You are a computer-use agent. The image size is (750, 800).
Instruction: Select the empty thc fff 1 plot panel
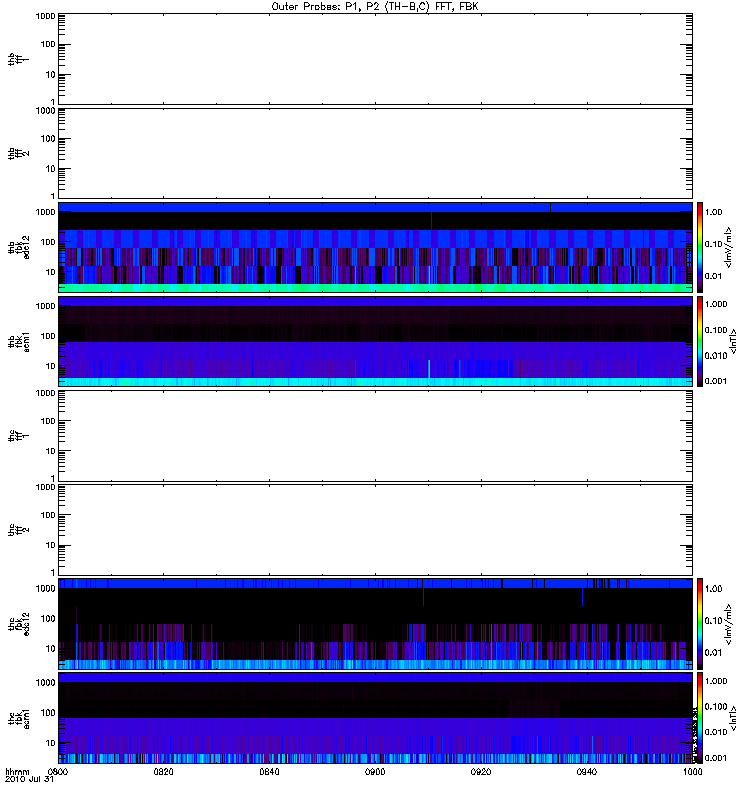(x=375, y=436)
